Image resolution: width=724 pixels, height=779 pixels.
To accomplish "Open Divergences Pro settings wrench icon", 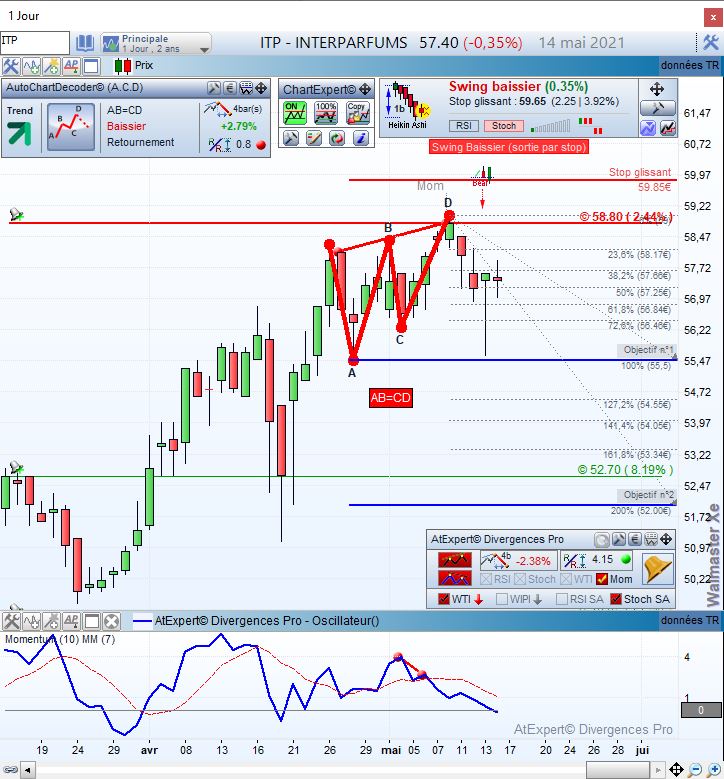I will (619, 540).
